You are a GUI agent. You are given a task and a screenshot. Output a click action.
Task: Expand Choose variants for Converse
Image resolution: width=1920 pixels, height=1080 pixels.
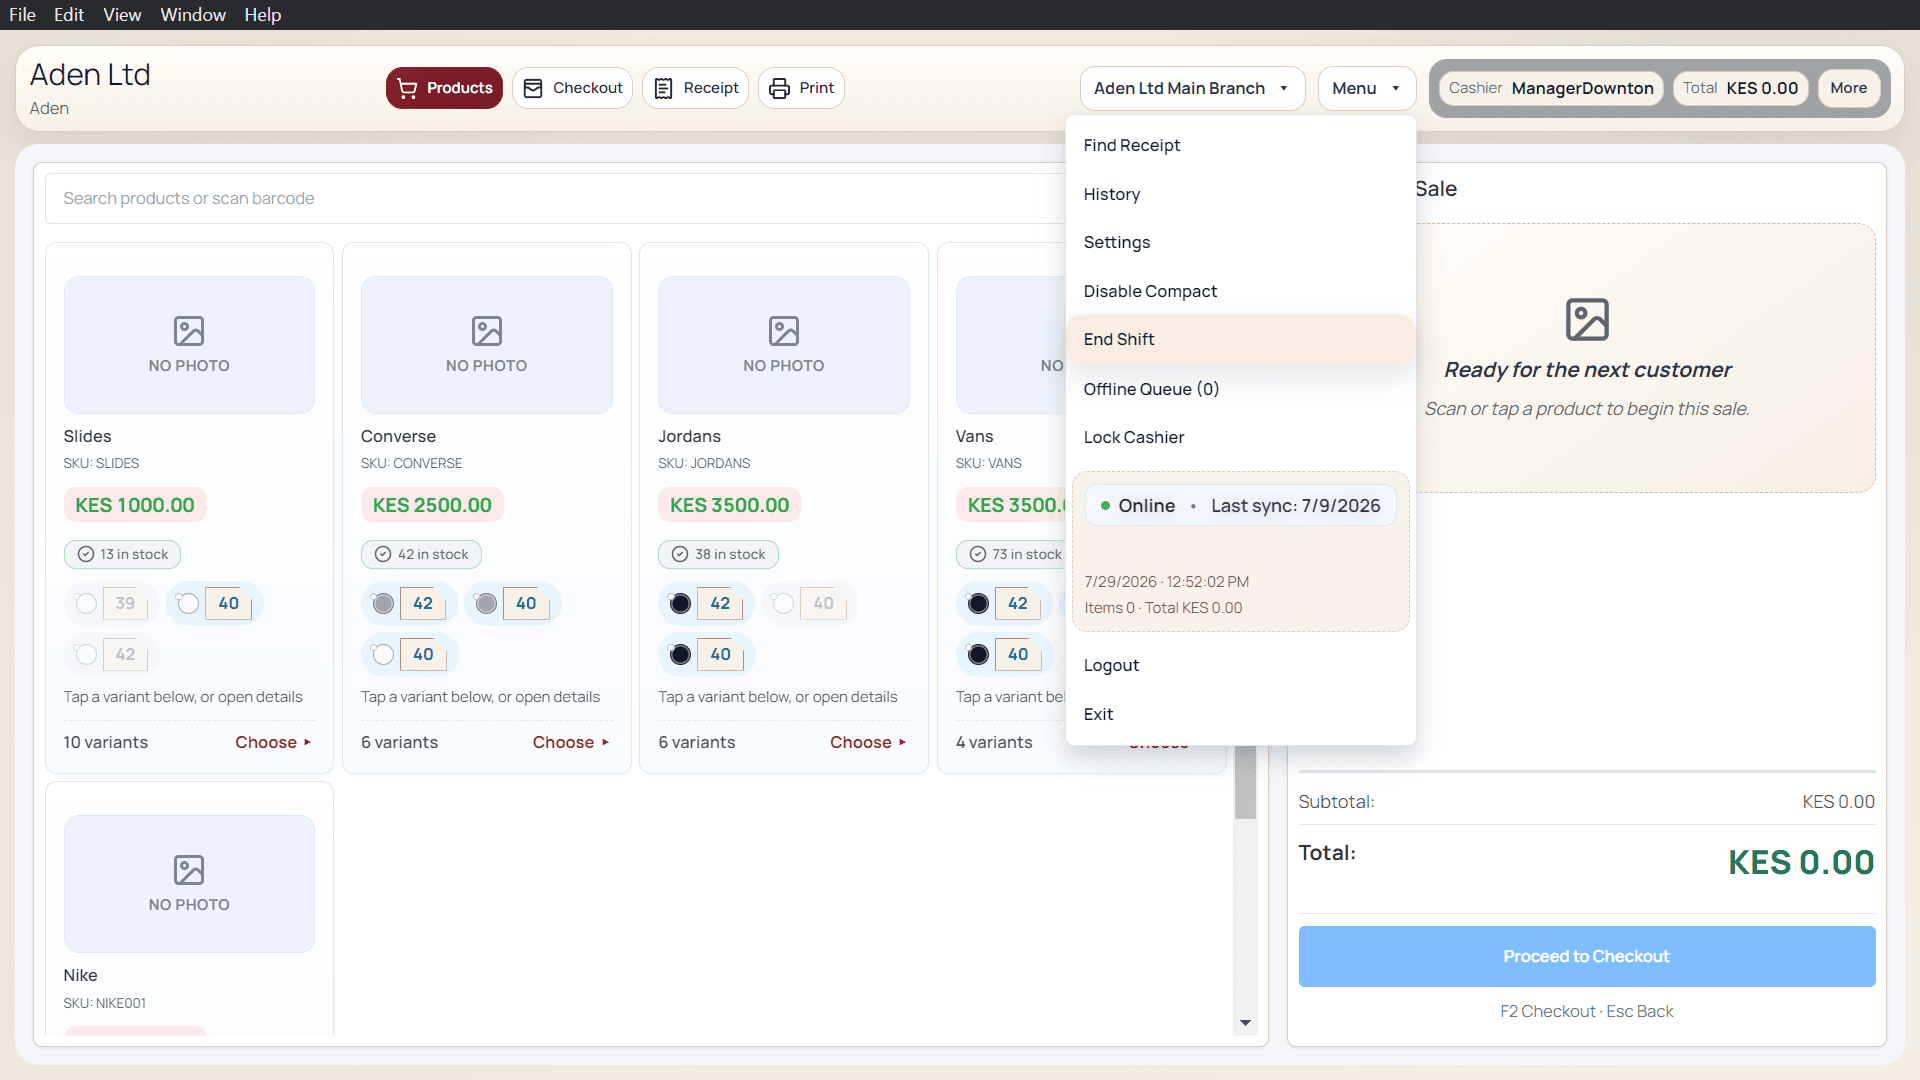click(571, 742)
